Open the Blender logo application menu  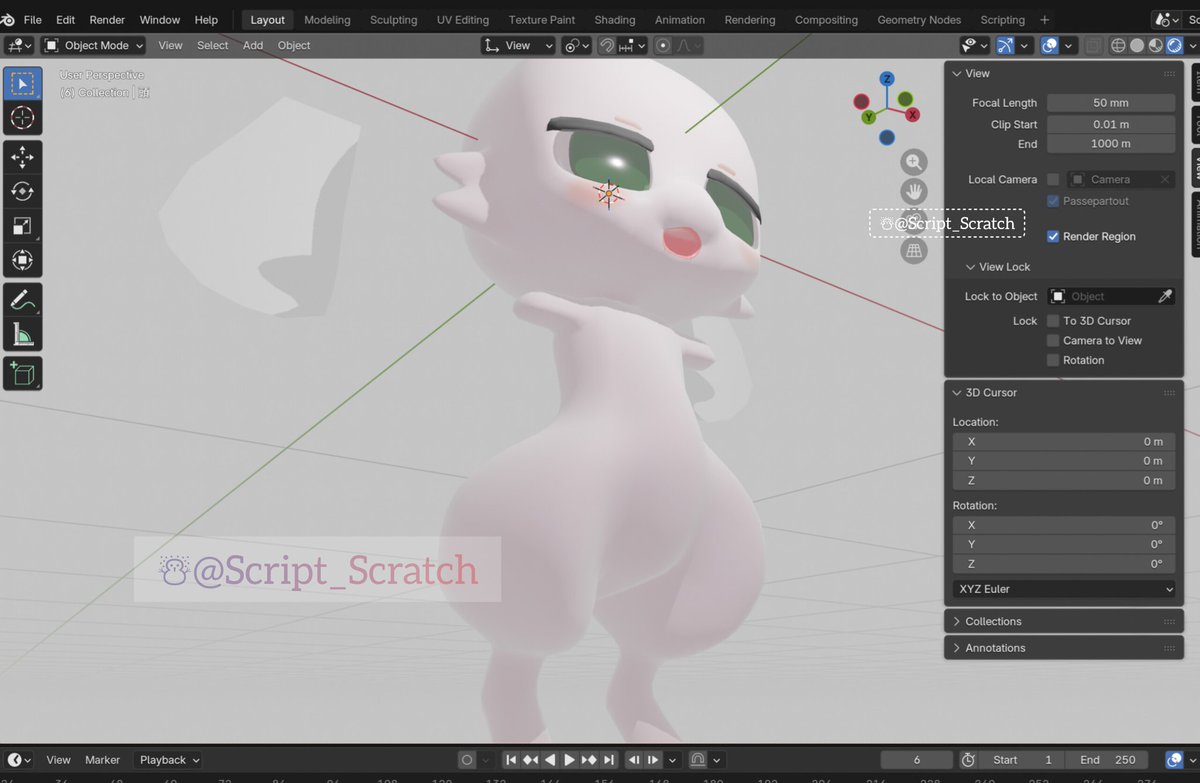[8, 19]
